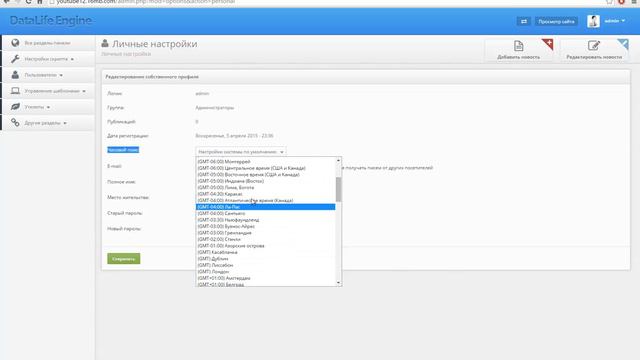Open the admin user dropdown
This screenshot has height=360, width=640.
[x=615, y=21]
